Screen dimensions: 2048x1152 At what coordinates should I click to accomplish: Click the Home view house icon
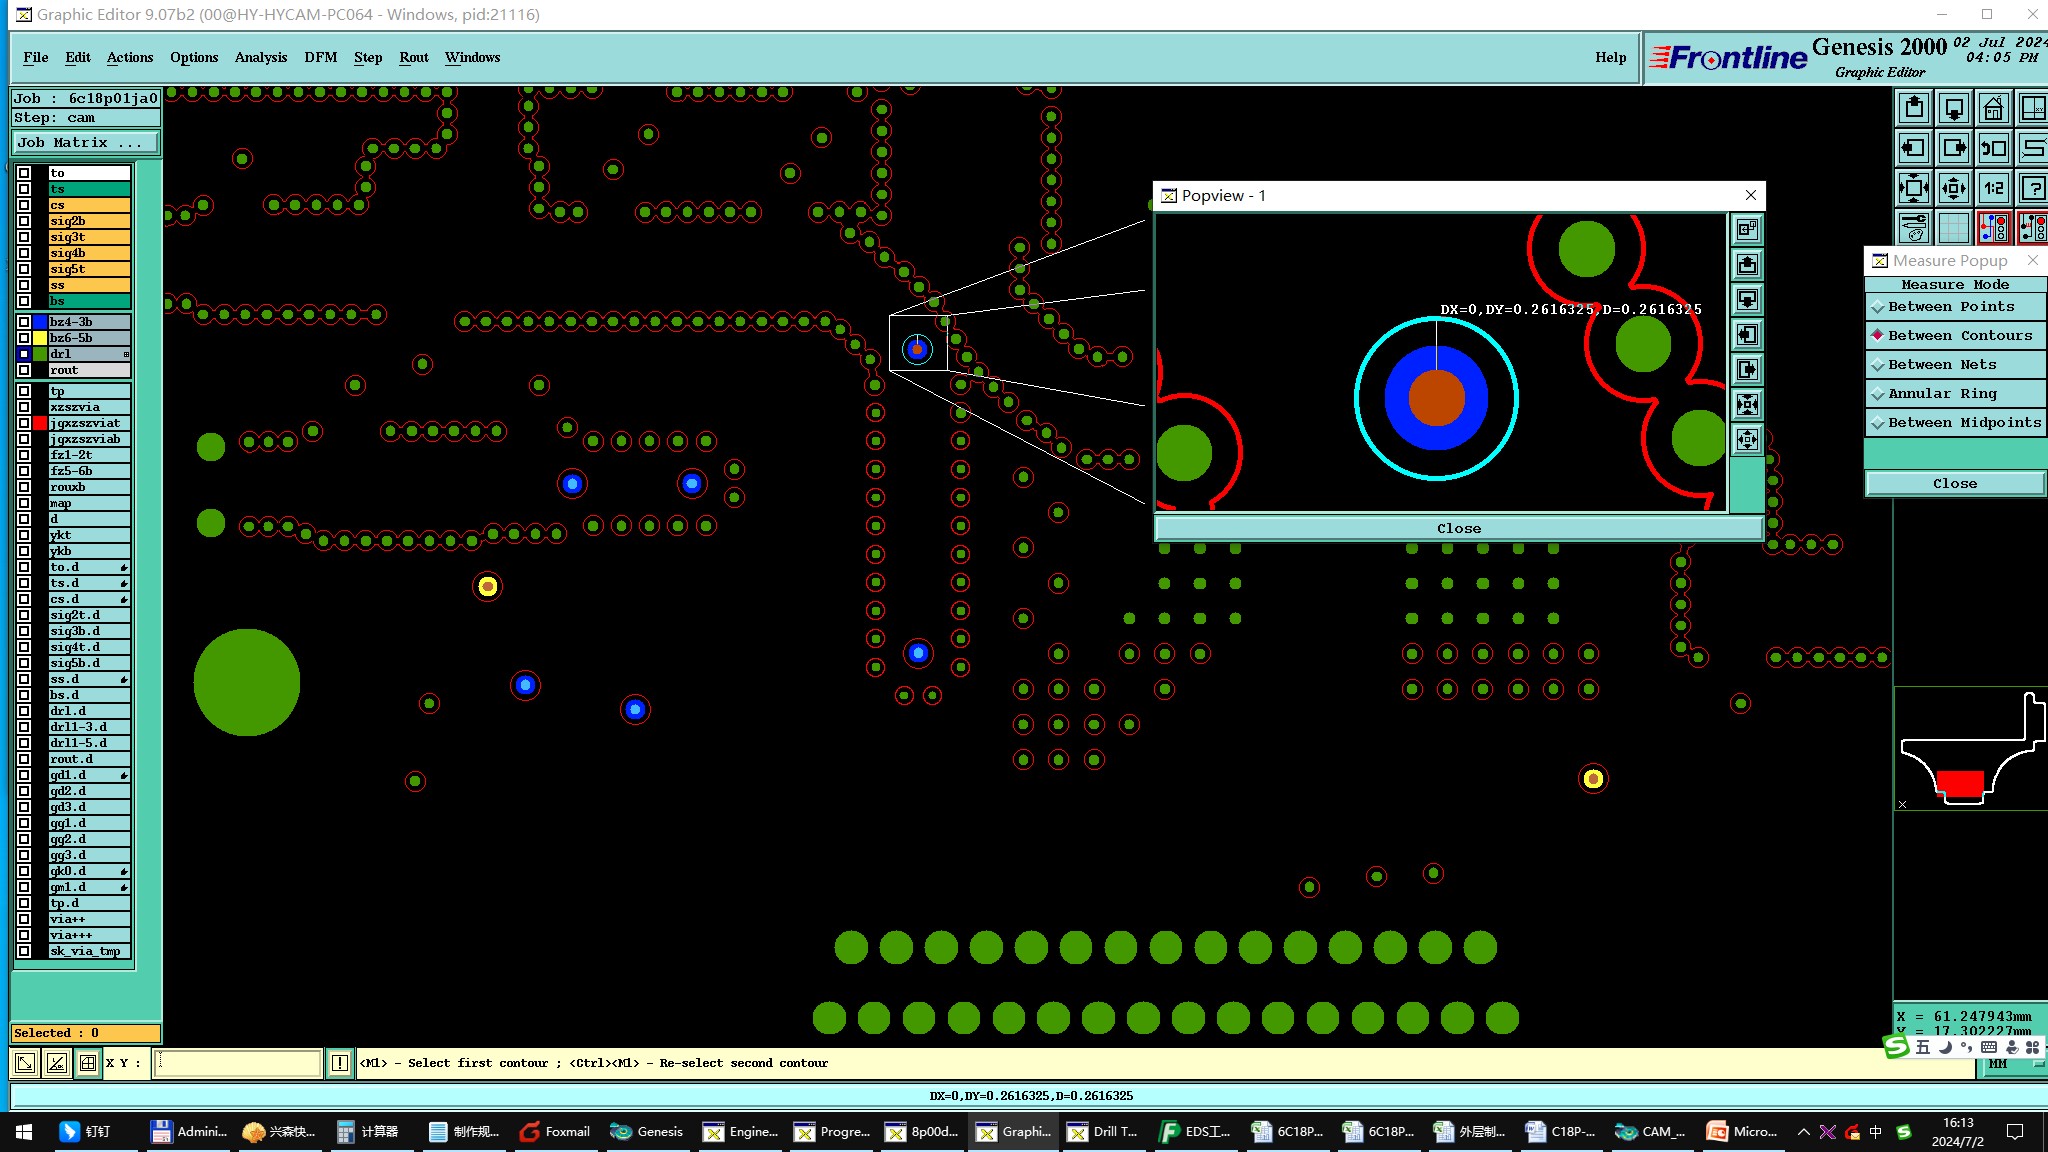coord(1993,108)
